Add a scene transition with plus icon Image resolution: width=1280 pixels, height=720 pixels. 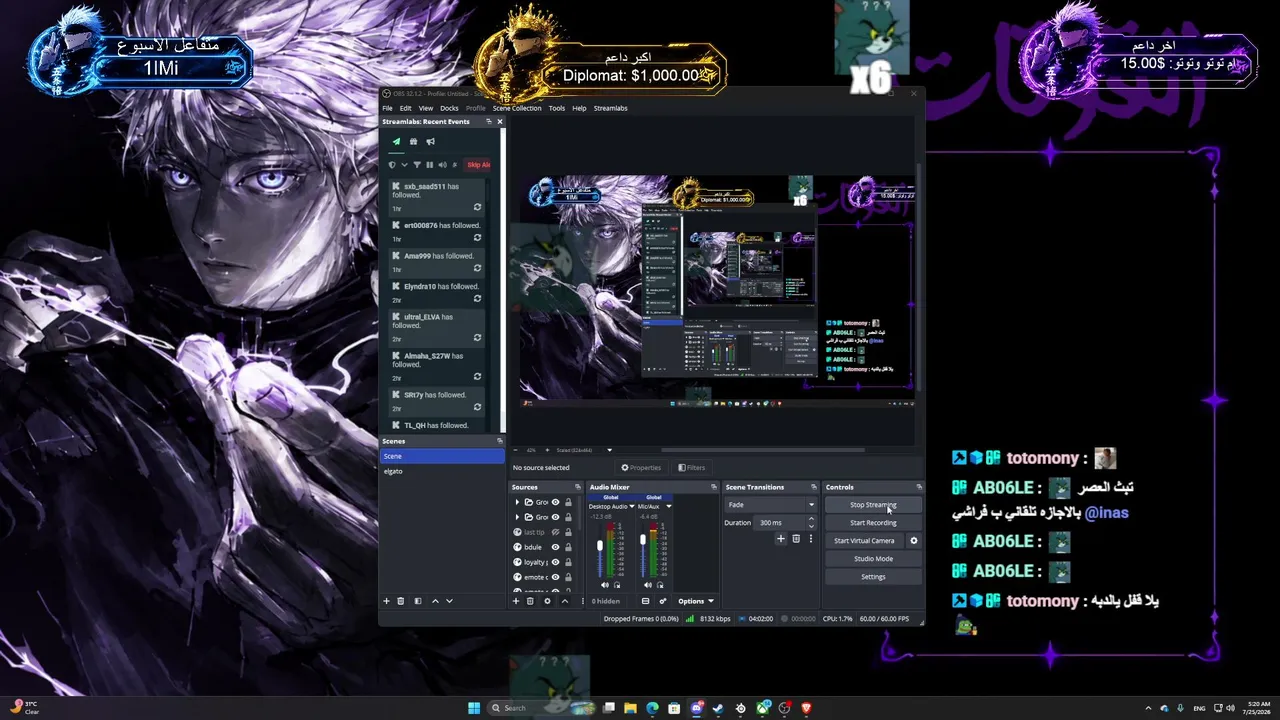781,539
